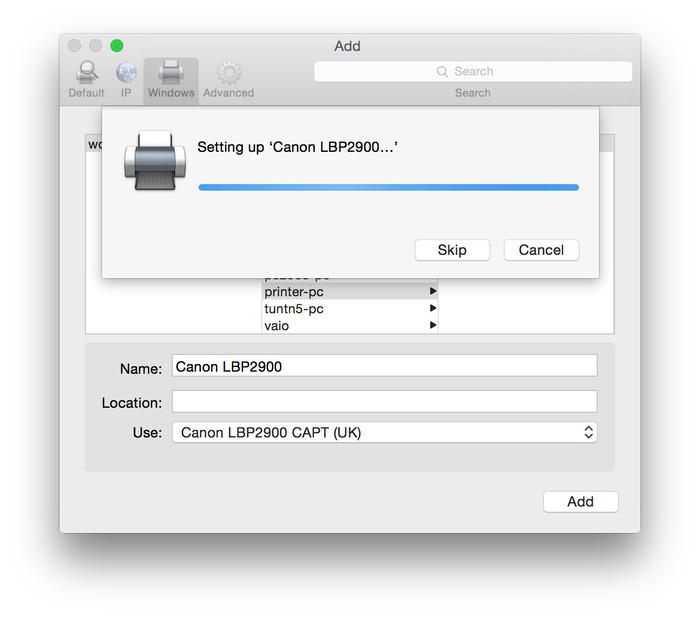Expand the tuntn5-pc disclosure arrow

coord(433,308)
